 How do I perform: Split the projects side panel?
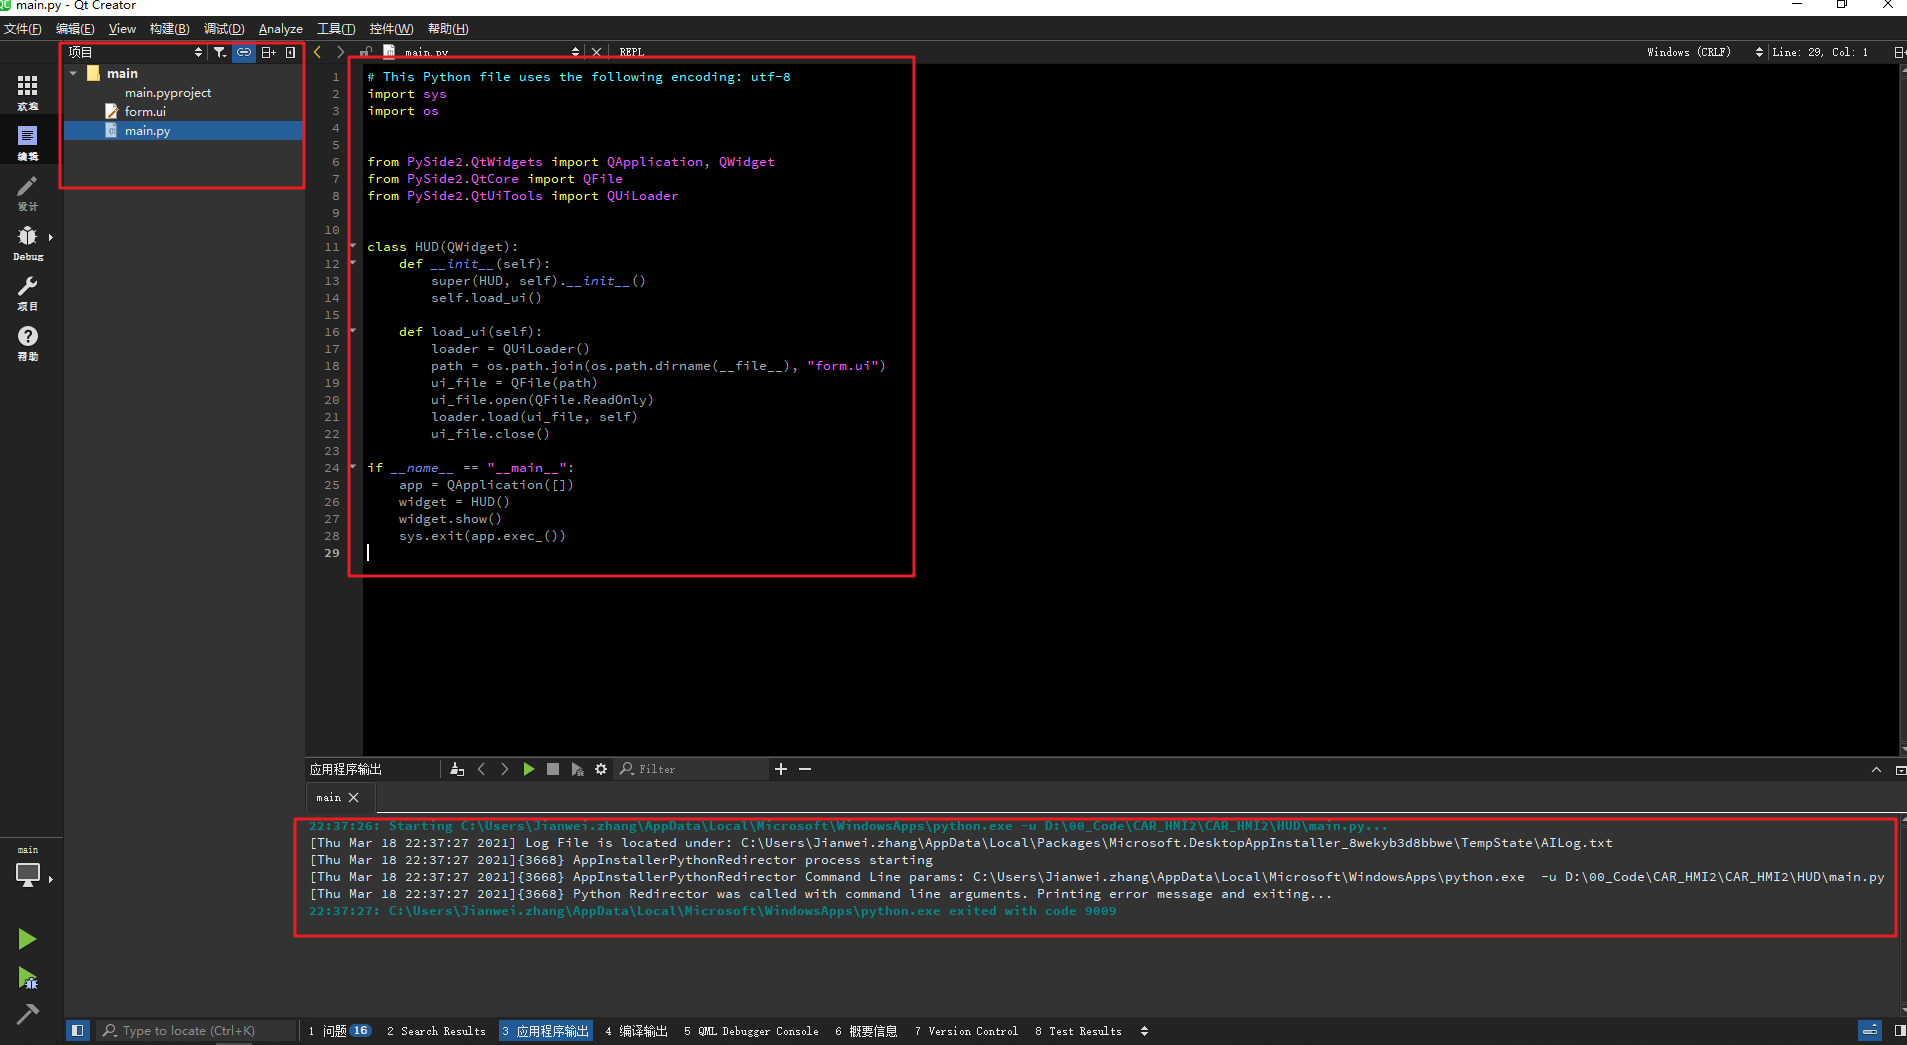click(x=268, y=52)
